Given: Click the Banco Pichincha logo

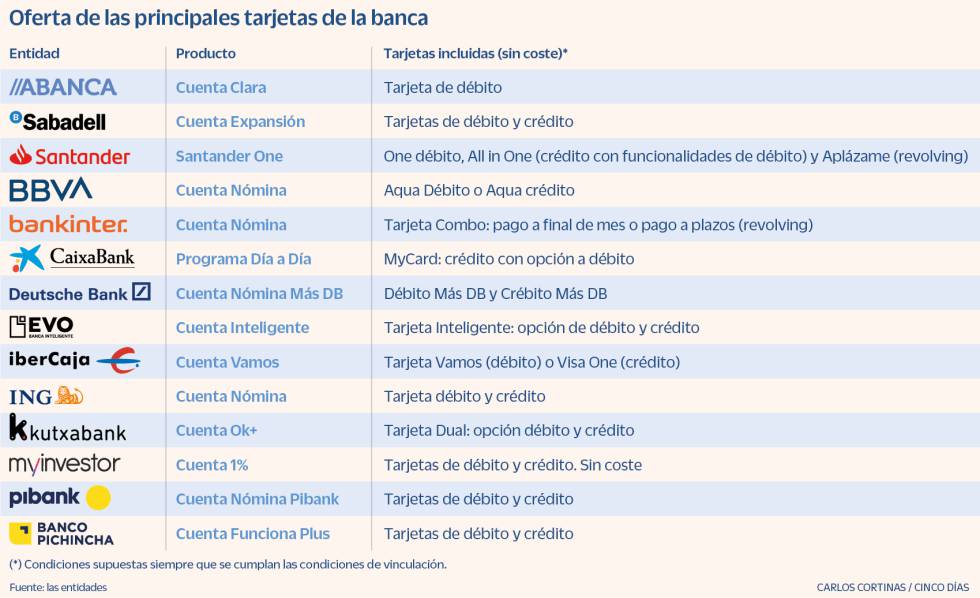Looking at the screenshot, I should pyautogui.click(x=61, y=533).
